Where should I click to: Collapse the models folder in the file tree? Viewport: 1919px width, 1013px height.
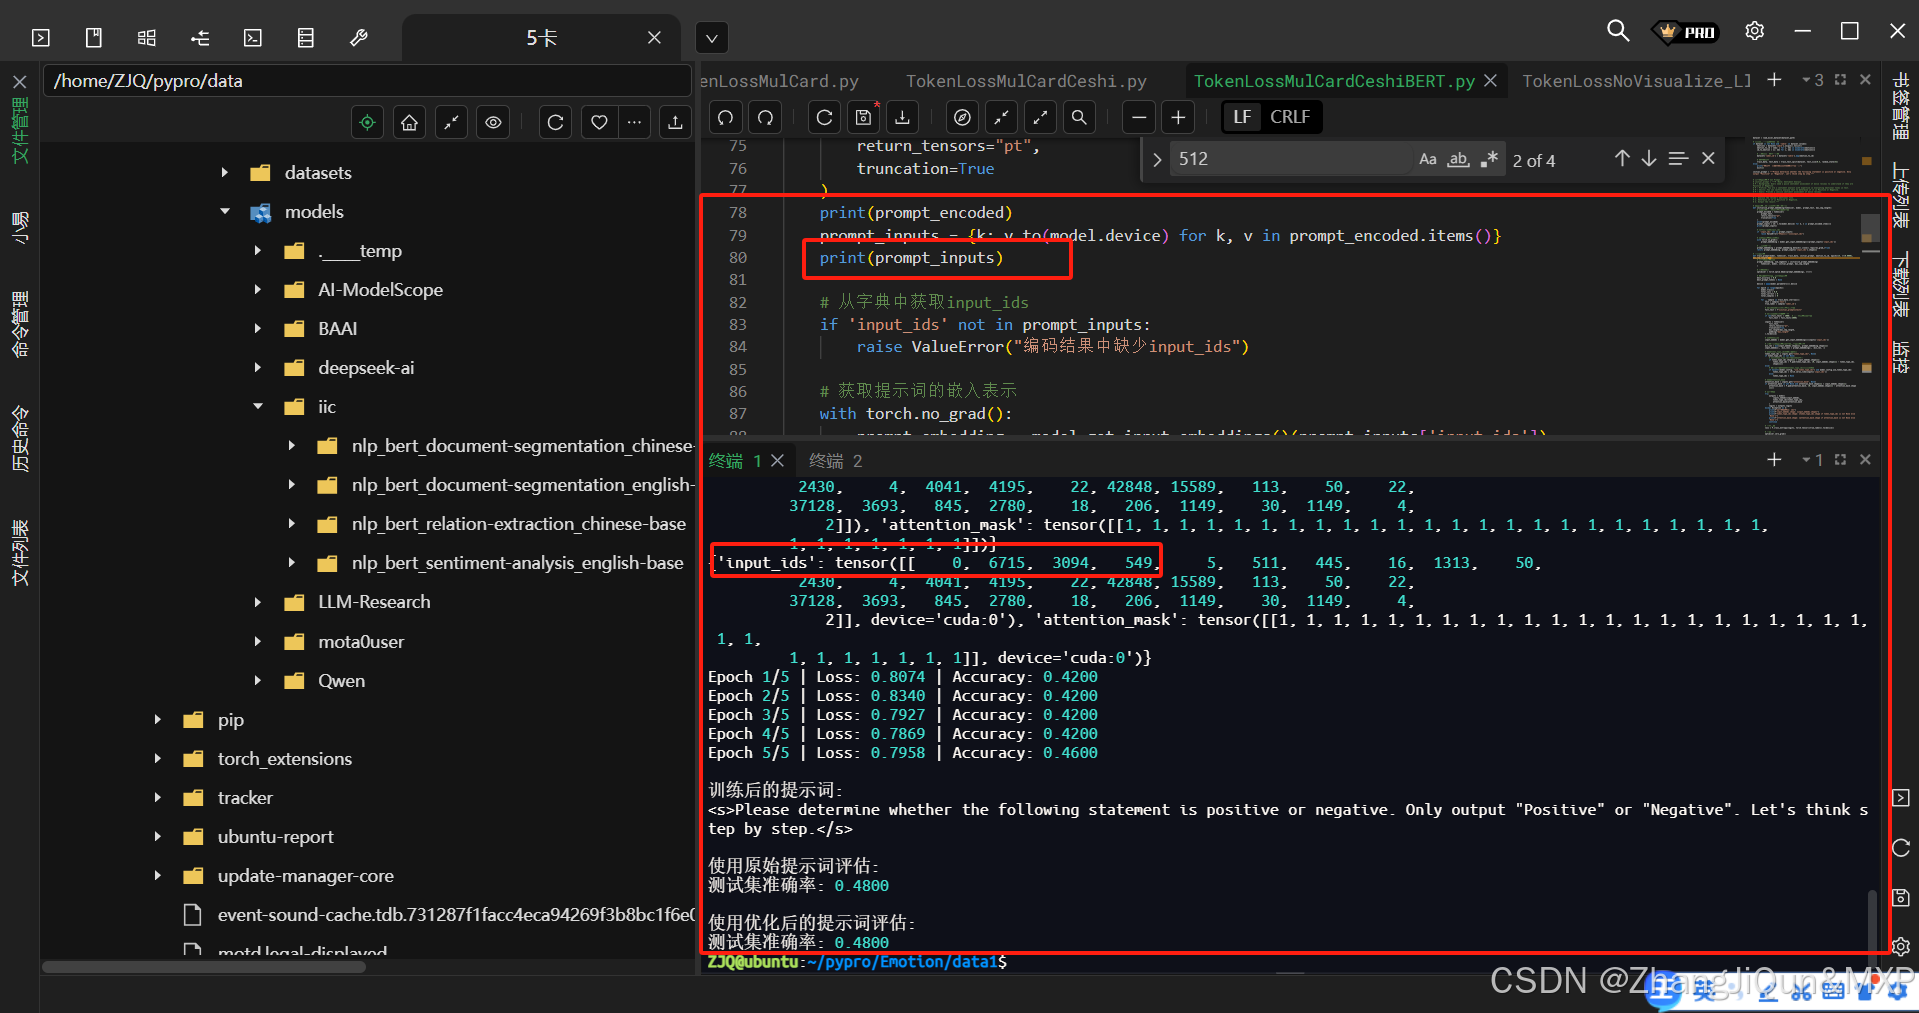[224, 212]
